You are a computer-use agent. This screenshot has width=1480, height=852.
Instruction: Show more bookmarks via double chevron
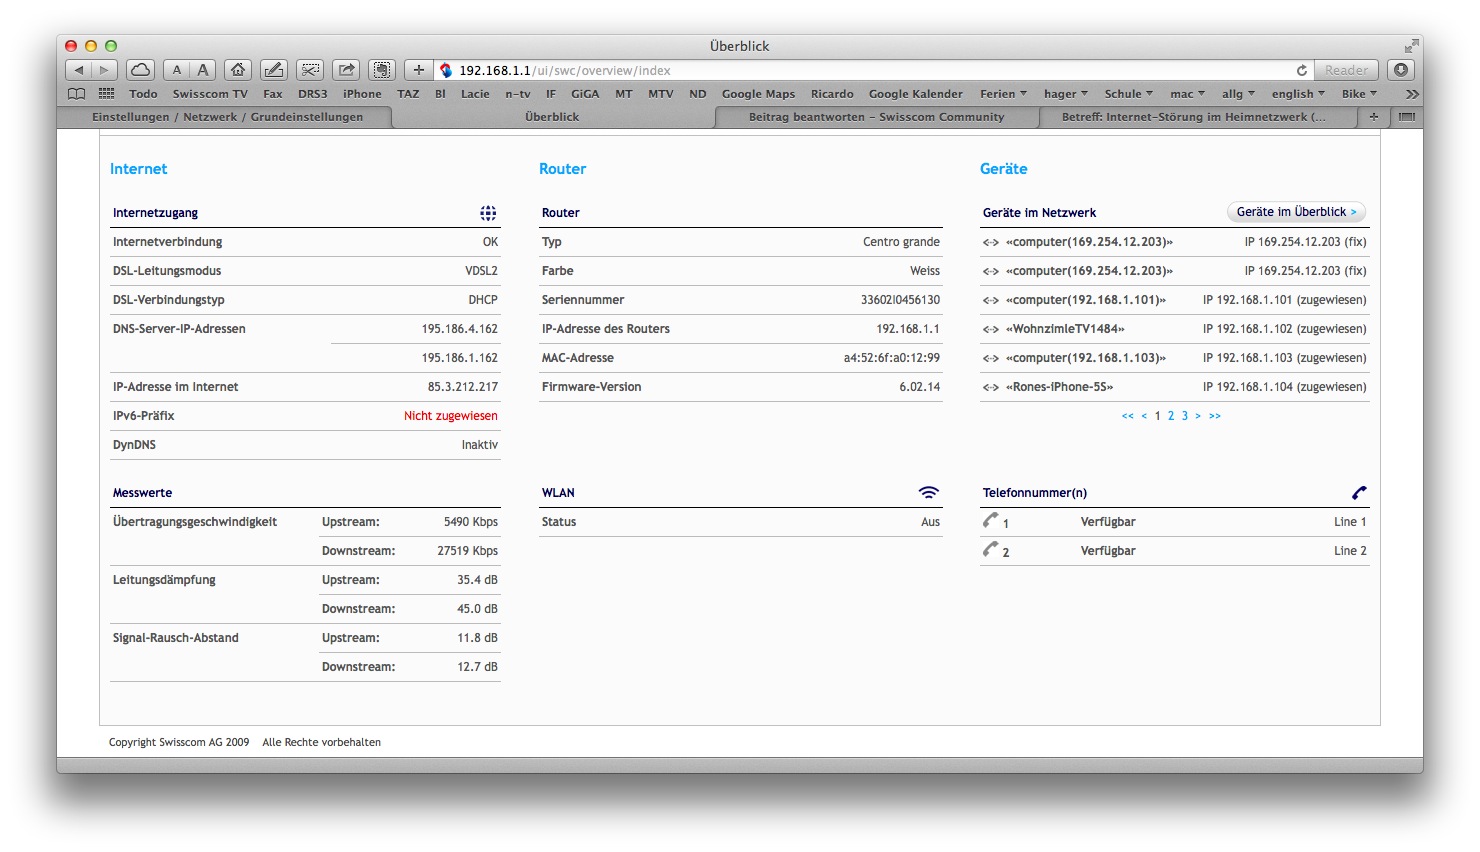1411,94
